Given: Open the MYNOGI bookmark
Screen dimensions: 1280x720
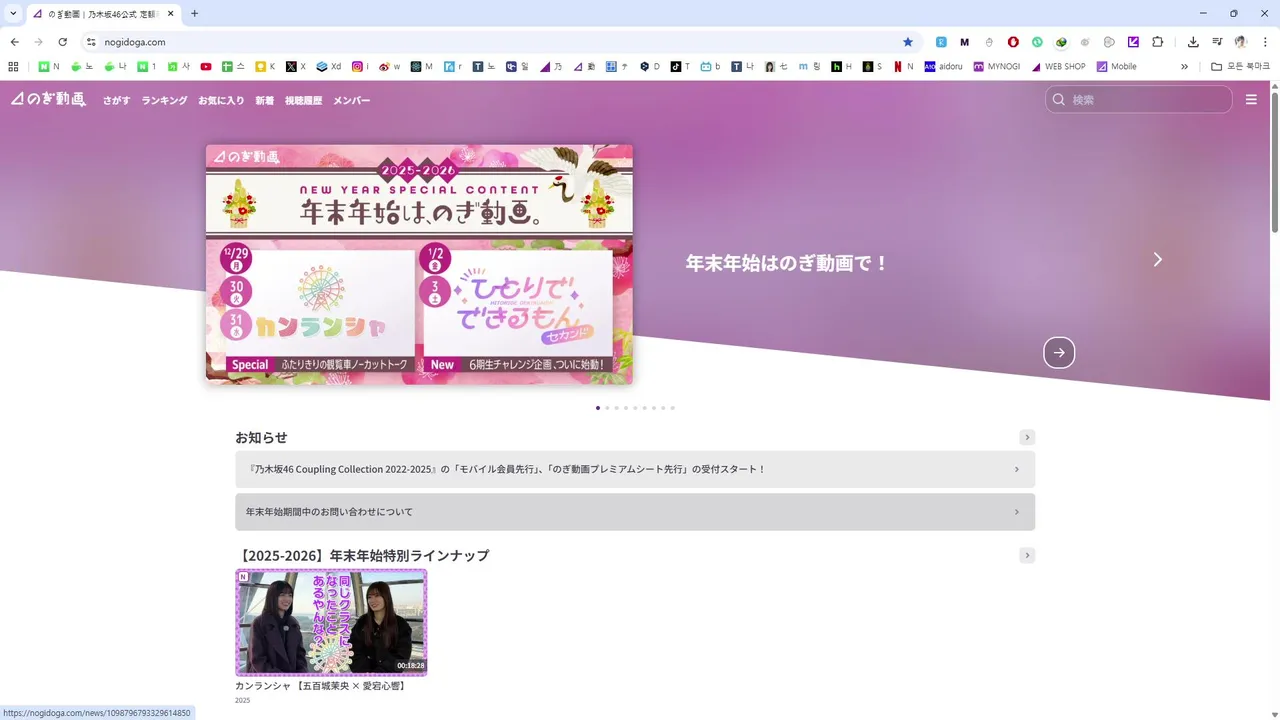Looking at the screenshot, I should tap(998, 67).
